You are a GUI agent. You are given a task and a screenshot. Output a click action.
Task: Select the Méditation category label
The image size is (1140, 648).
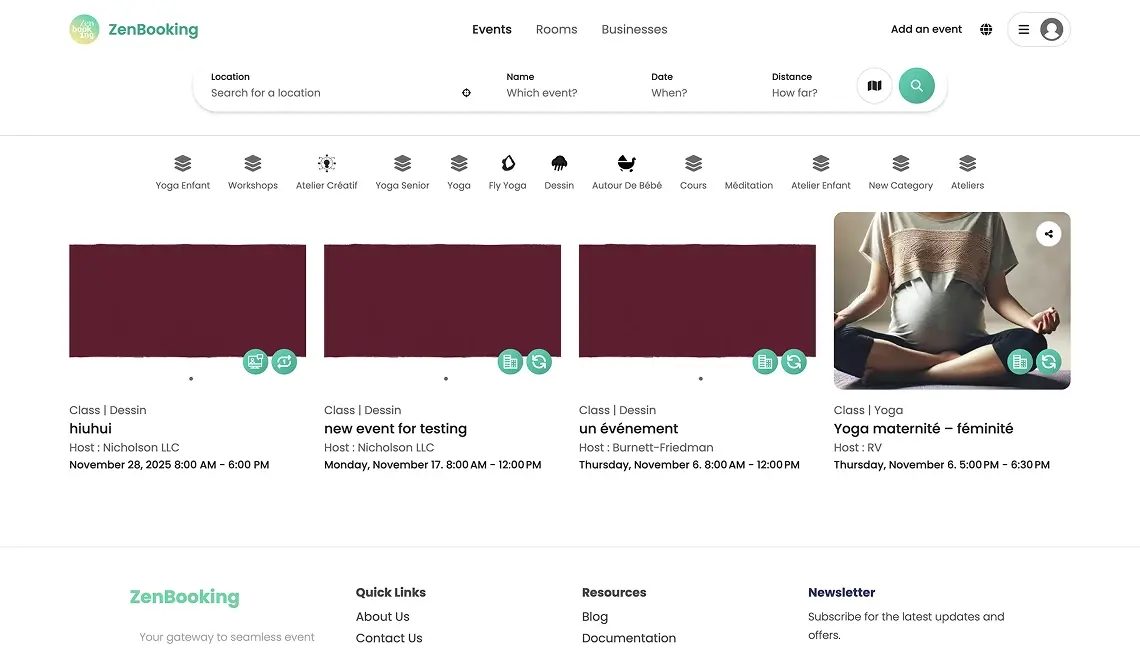coord(749,185)
